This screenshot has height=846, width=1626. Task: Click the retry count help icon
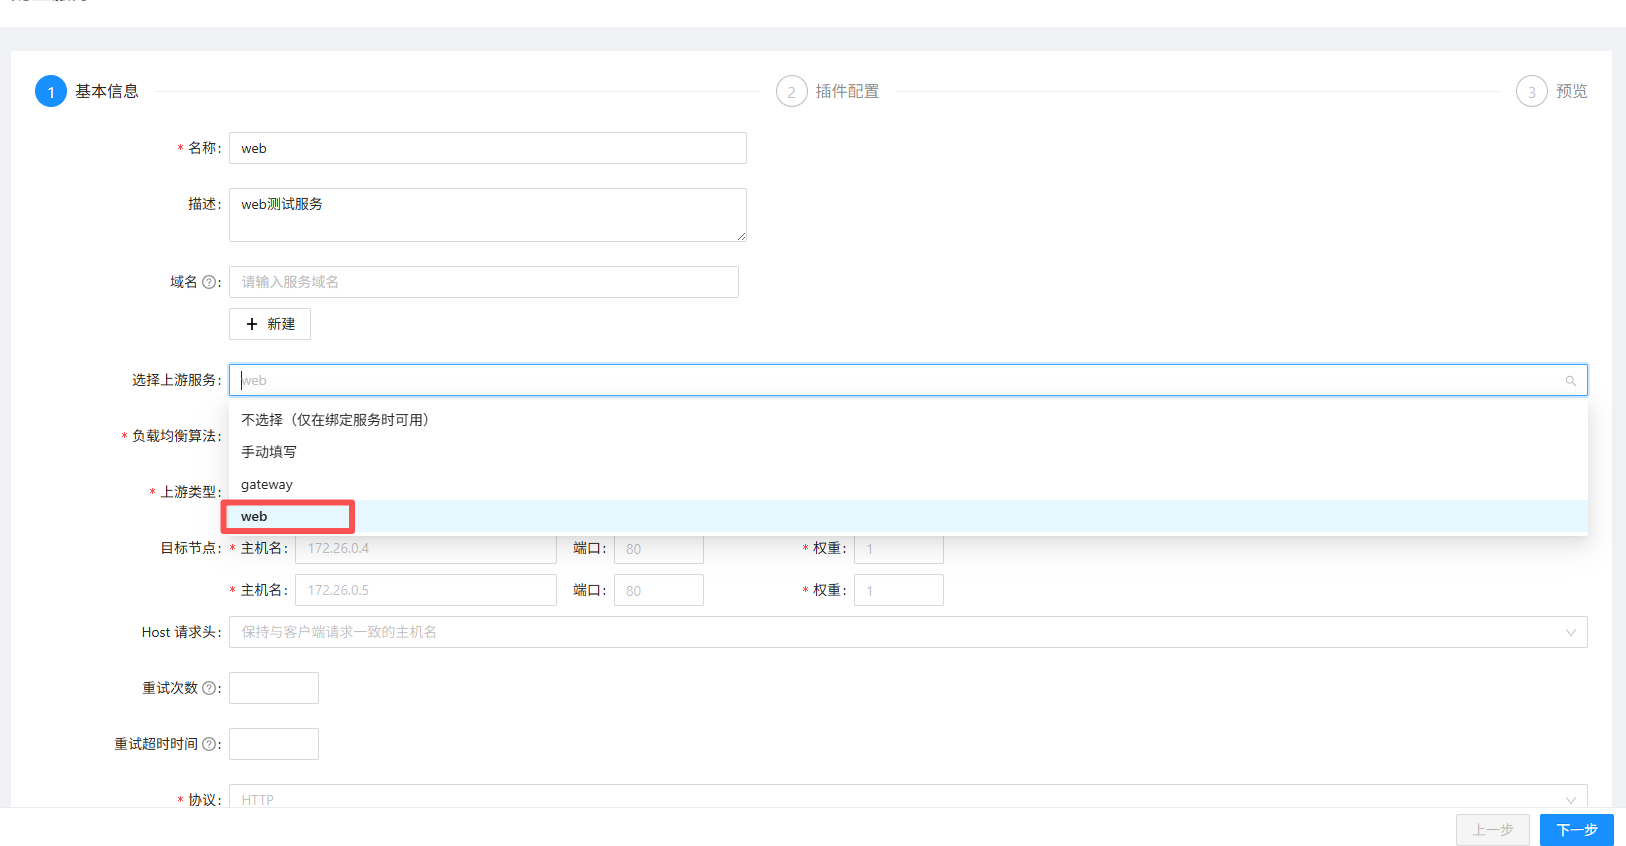coord(209,688)
